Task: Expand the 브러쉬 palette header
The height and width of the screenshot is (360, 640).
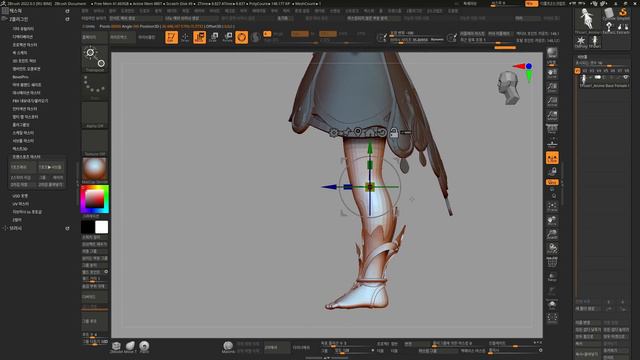Action: pyautogui.click(x=16, y=228)
